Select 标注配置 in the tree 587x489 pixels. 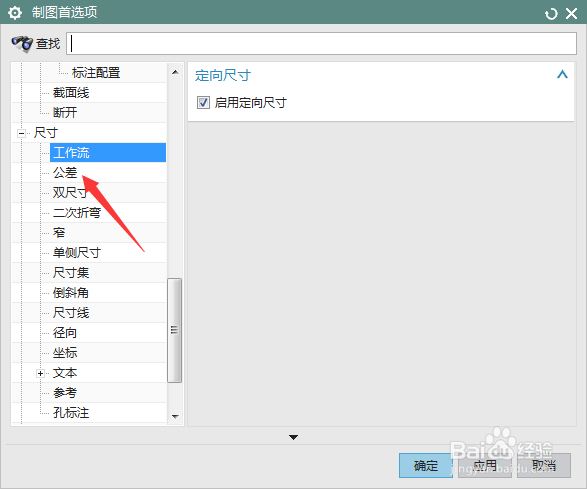pyautogui.click(x=96, y=73)
